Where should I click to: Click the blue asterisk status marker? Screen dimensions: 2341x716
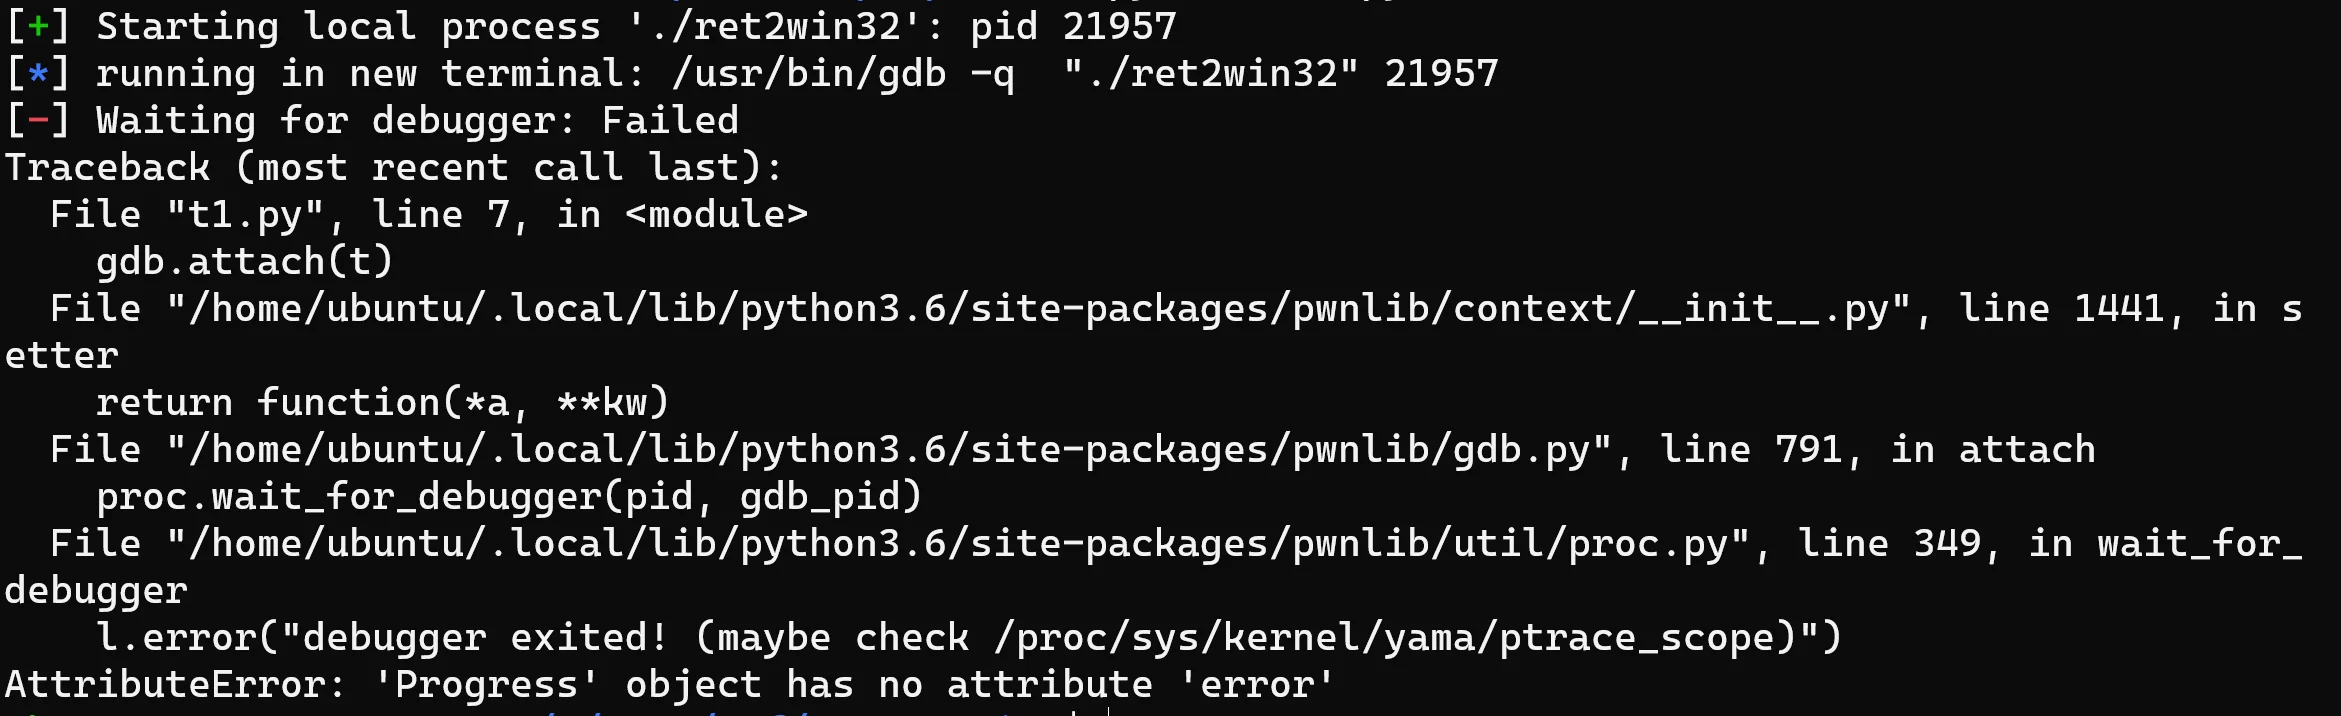[38, 73]
